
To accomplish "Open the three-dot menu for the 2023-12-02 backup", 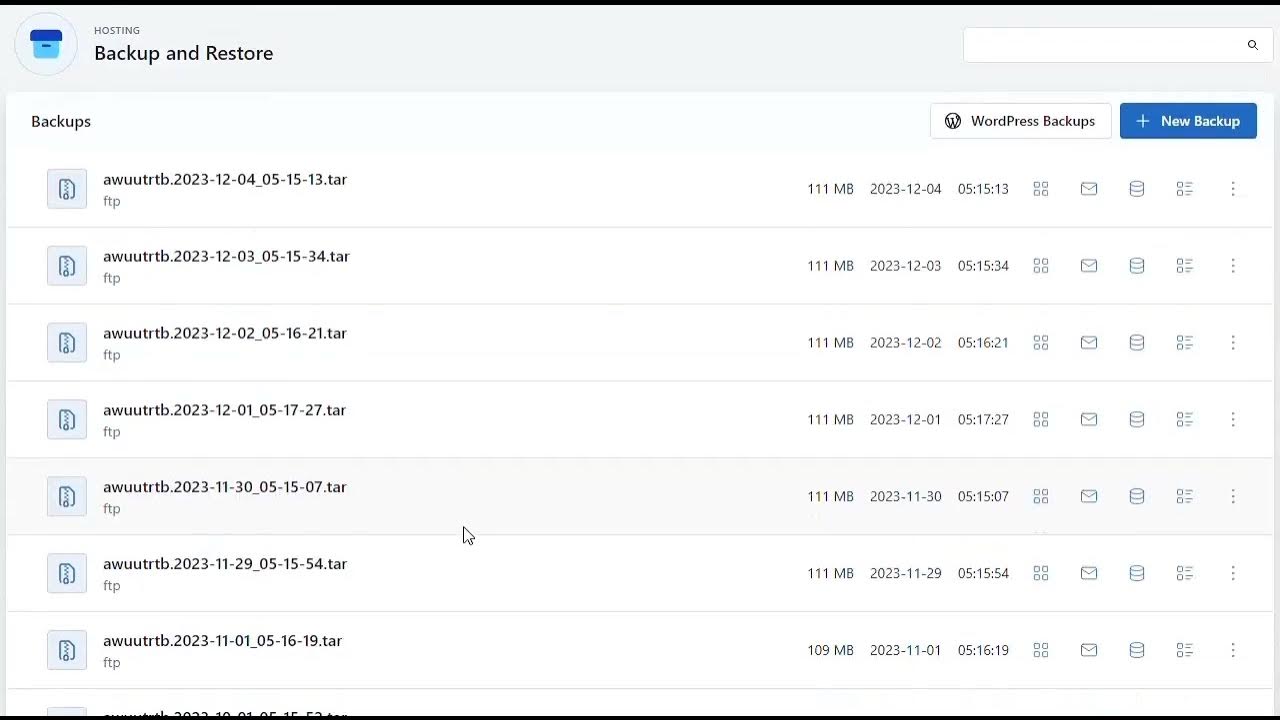I will point(1233,343).
